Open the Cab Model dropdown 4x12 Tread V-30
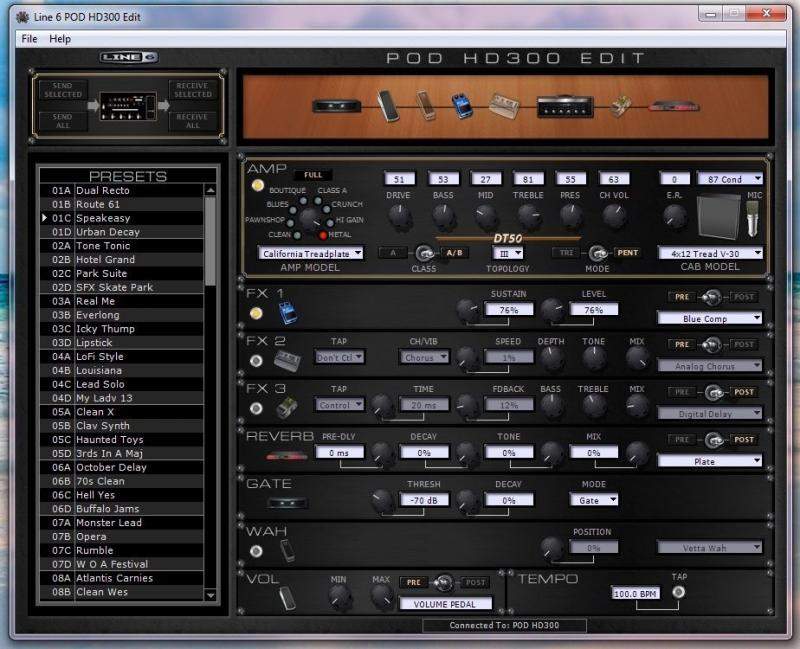The height and width of the screenshot is (649, 800). [x=710, y=254]
